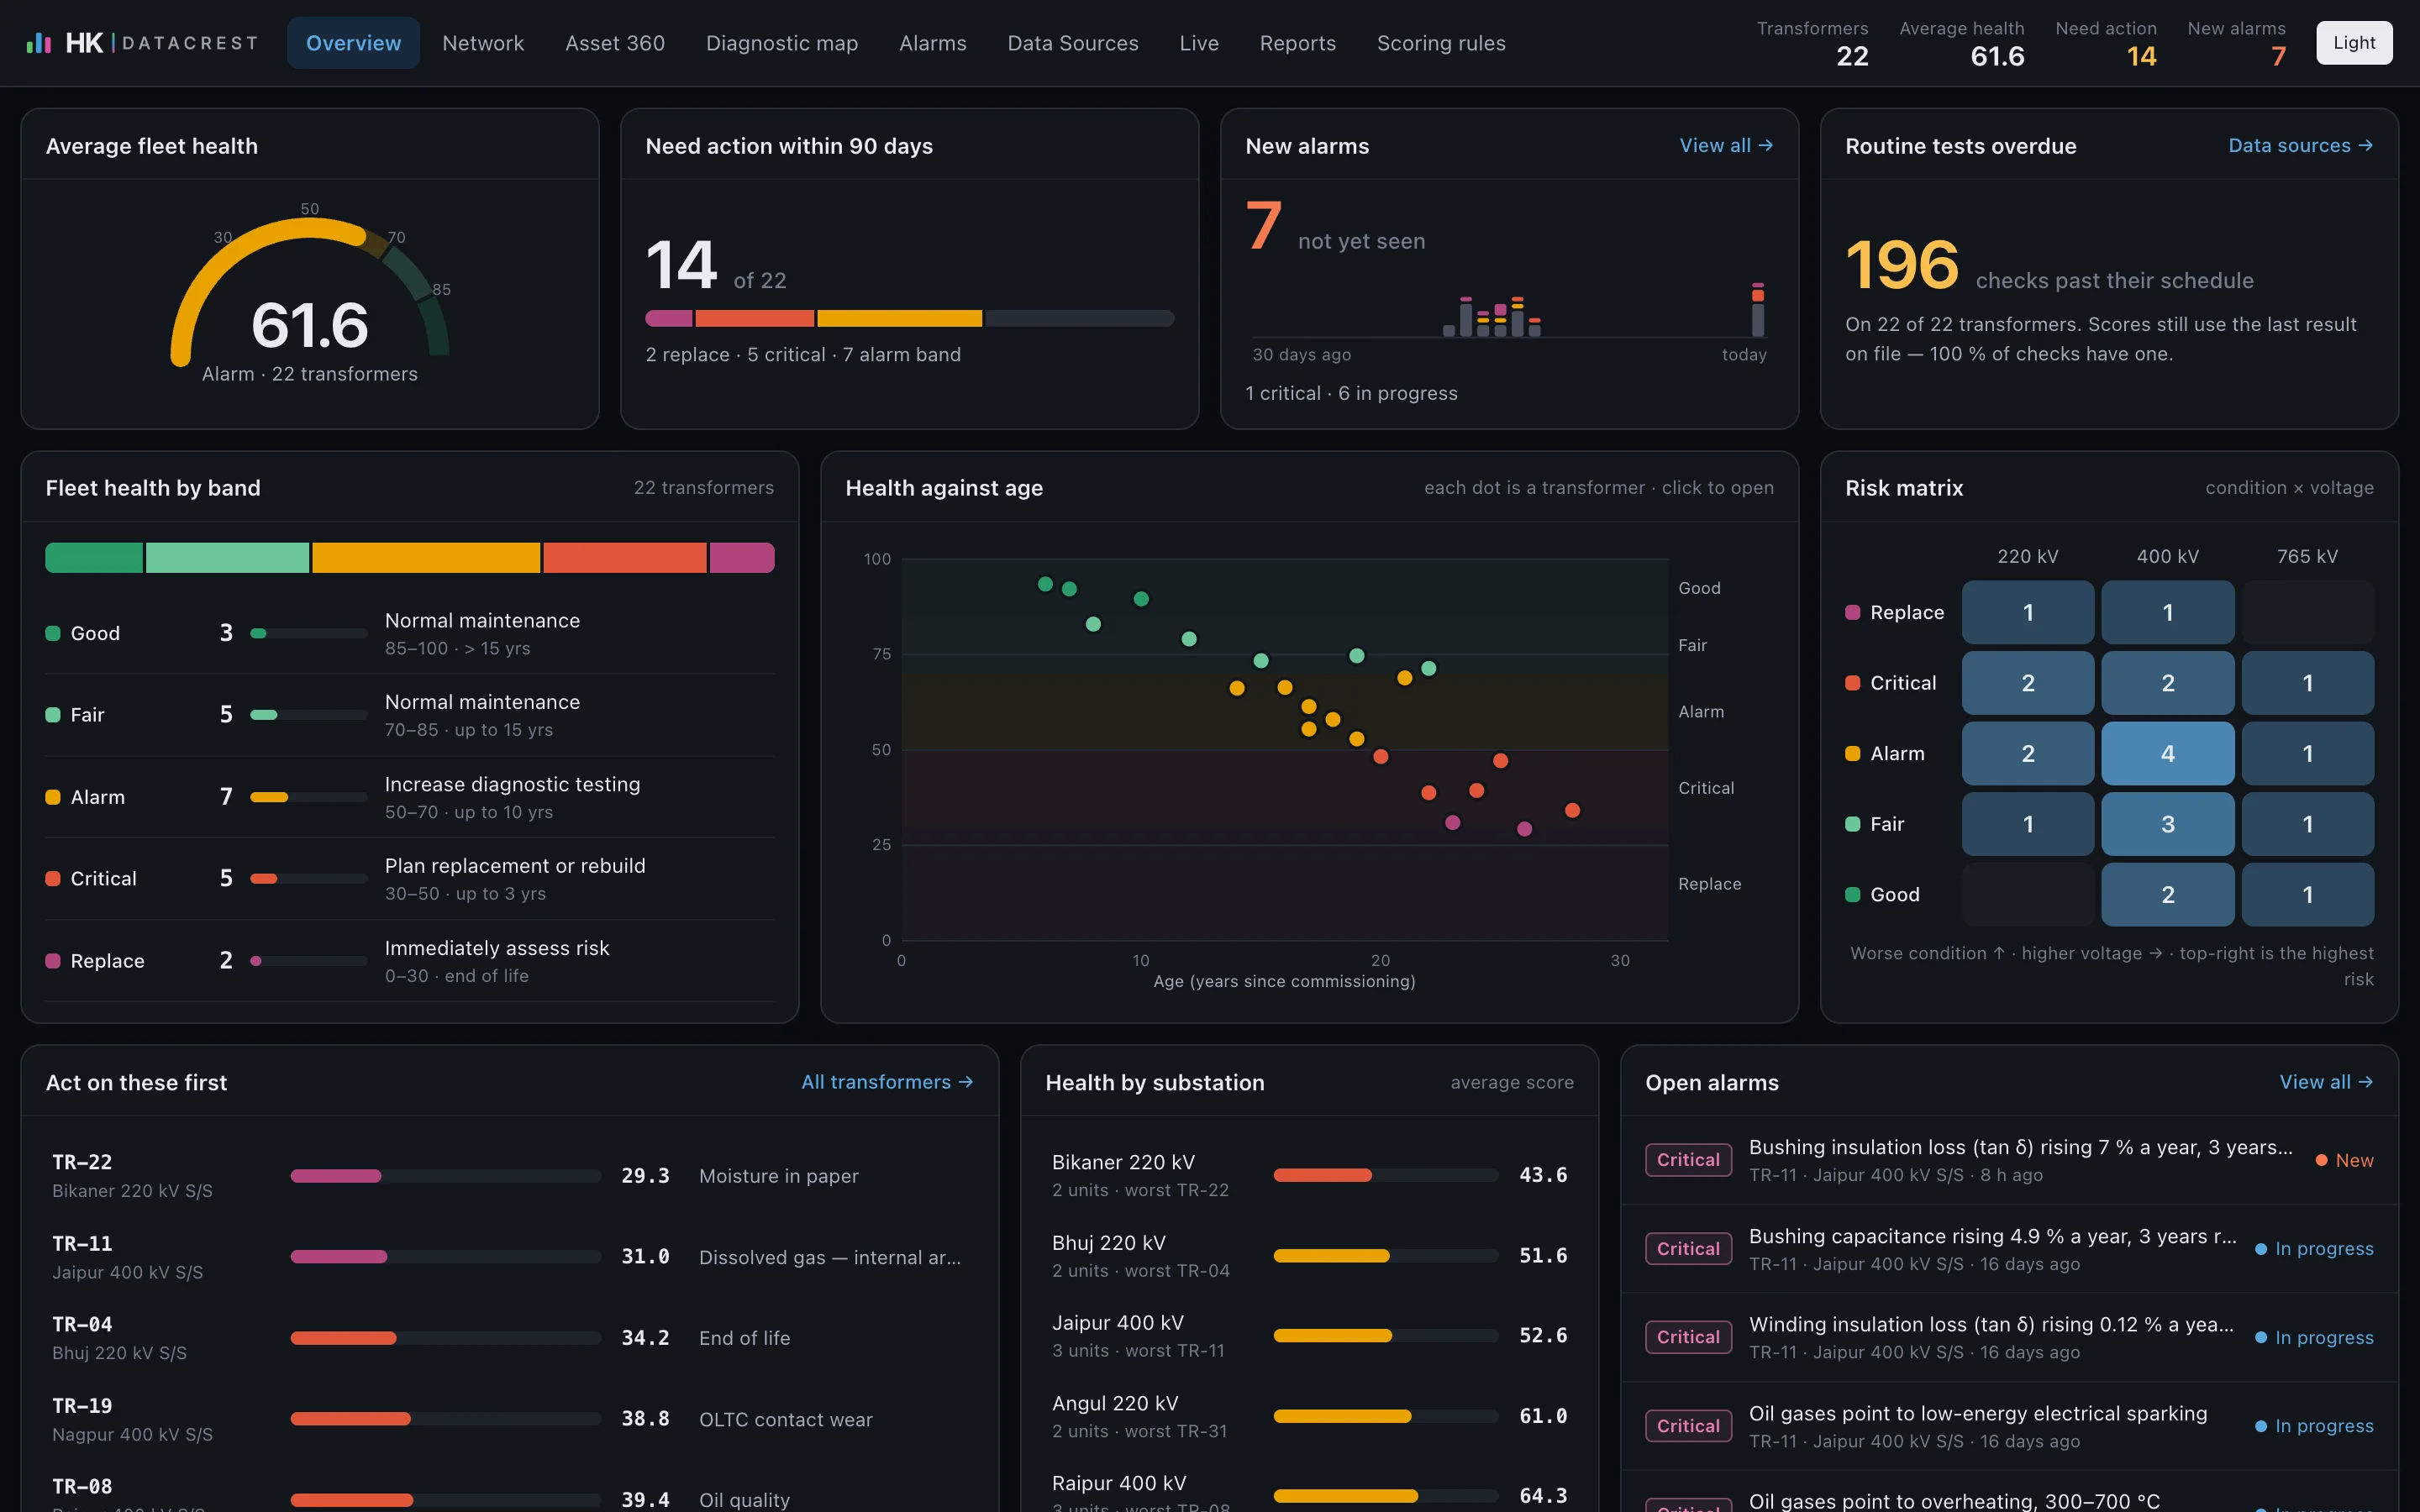The height and width of the screenshot is (1512, 2420).
Task: Open TR-11 Jaipur 400 kV row in Act on these first
Action: coord(510,1257)
